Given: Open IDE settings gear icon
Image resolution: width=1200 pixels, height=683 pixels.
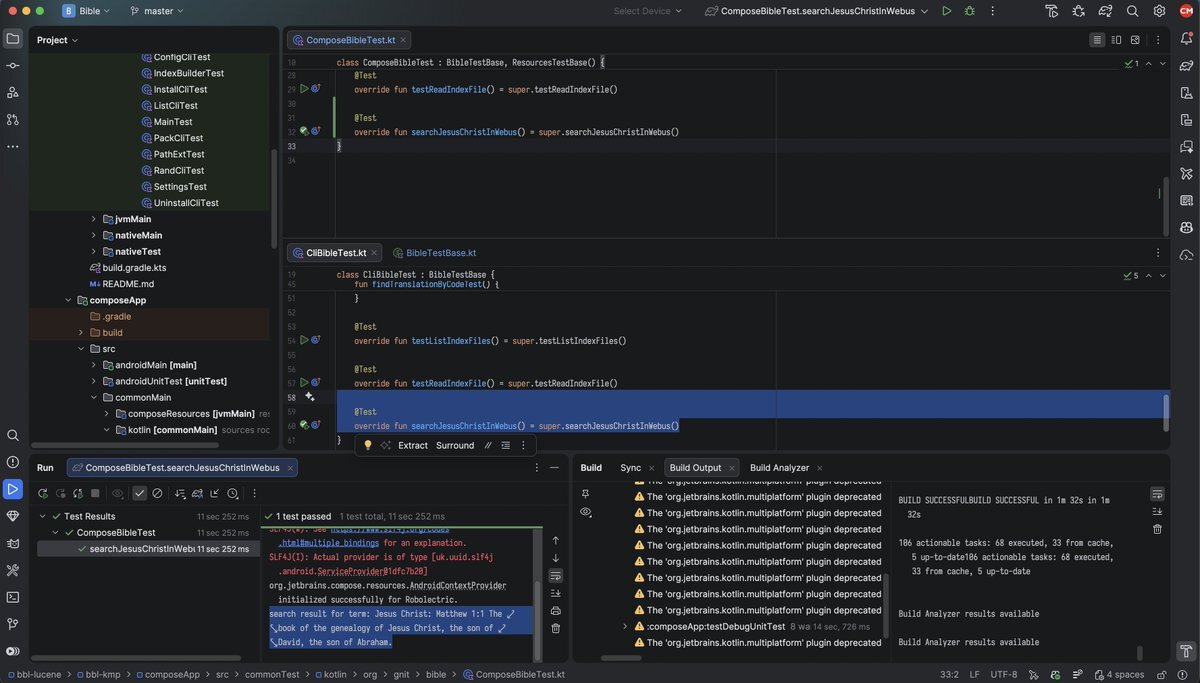Looking at the screenshot, I should 1160,11.
